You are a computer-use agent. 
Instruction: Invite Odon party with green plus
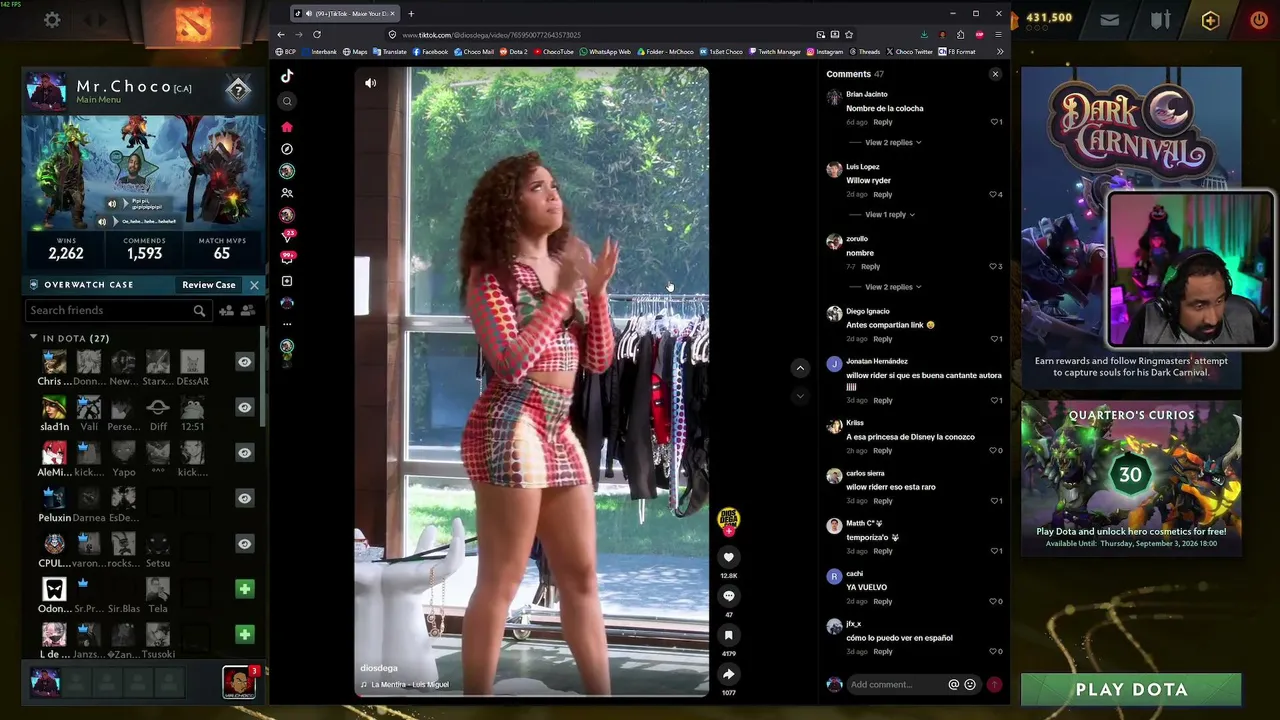click(x=244, y=589)
